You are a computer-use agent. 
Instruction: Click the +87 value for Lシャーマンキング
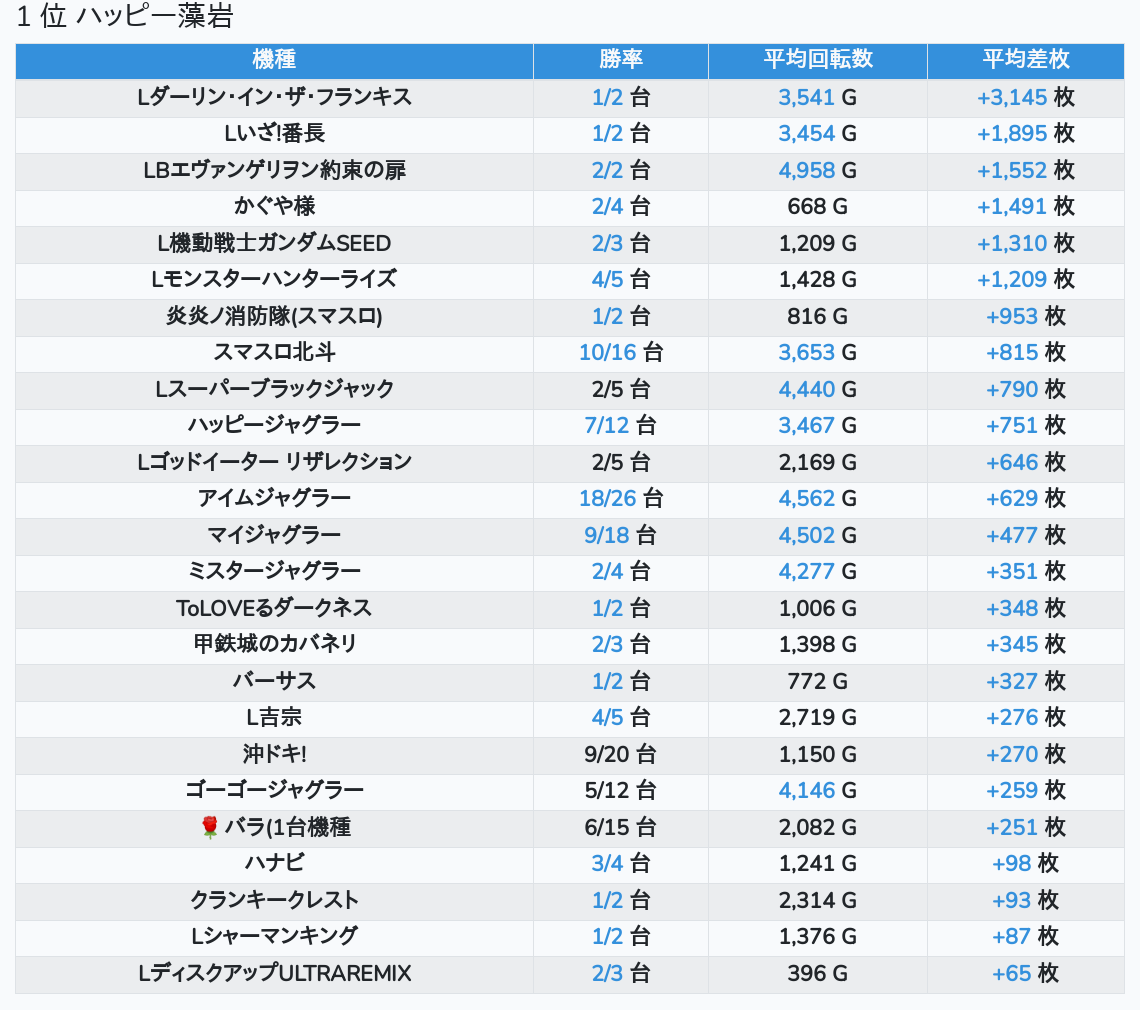coord(1012,937)
